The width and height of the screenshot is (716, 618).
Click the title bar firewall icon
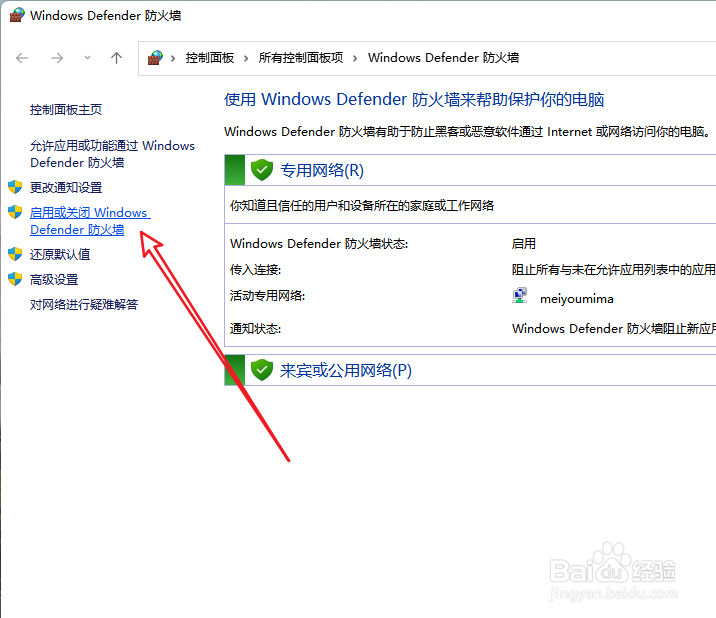coord(16,15)
